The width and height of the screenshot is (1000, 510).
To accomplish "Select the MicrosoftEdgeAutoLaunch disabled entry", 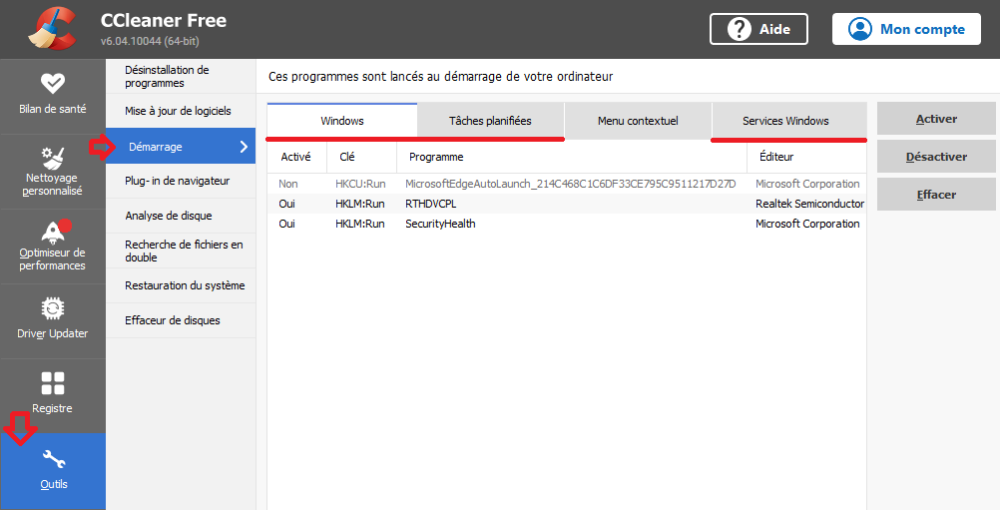I will pyautogui.click(x=569, y=184).
